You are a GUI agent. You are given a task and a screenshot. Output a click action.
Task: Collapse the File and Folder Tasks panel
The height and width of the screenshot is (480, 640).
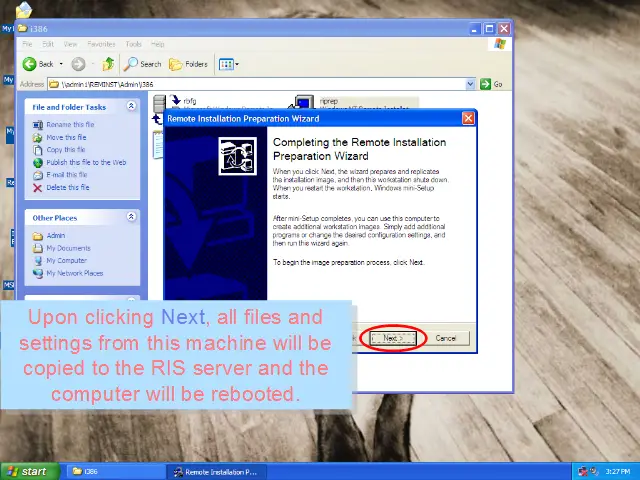point(131,106)
